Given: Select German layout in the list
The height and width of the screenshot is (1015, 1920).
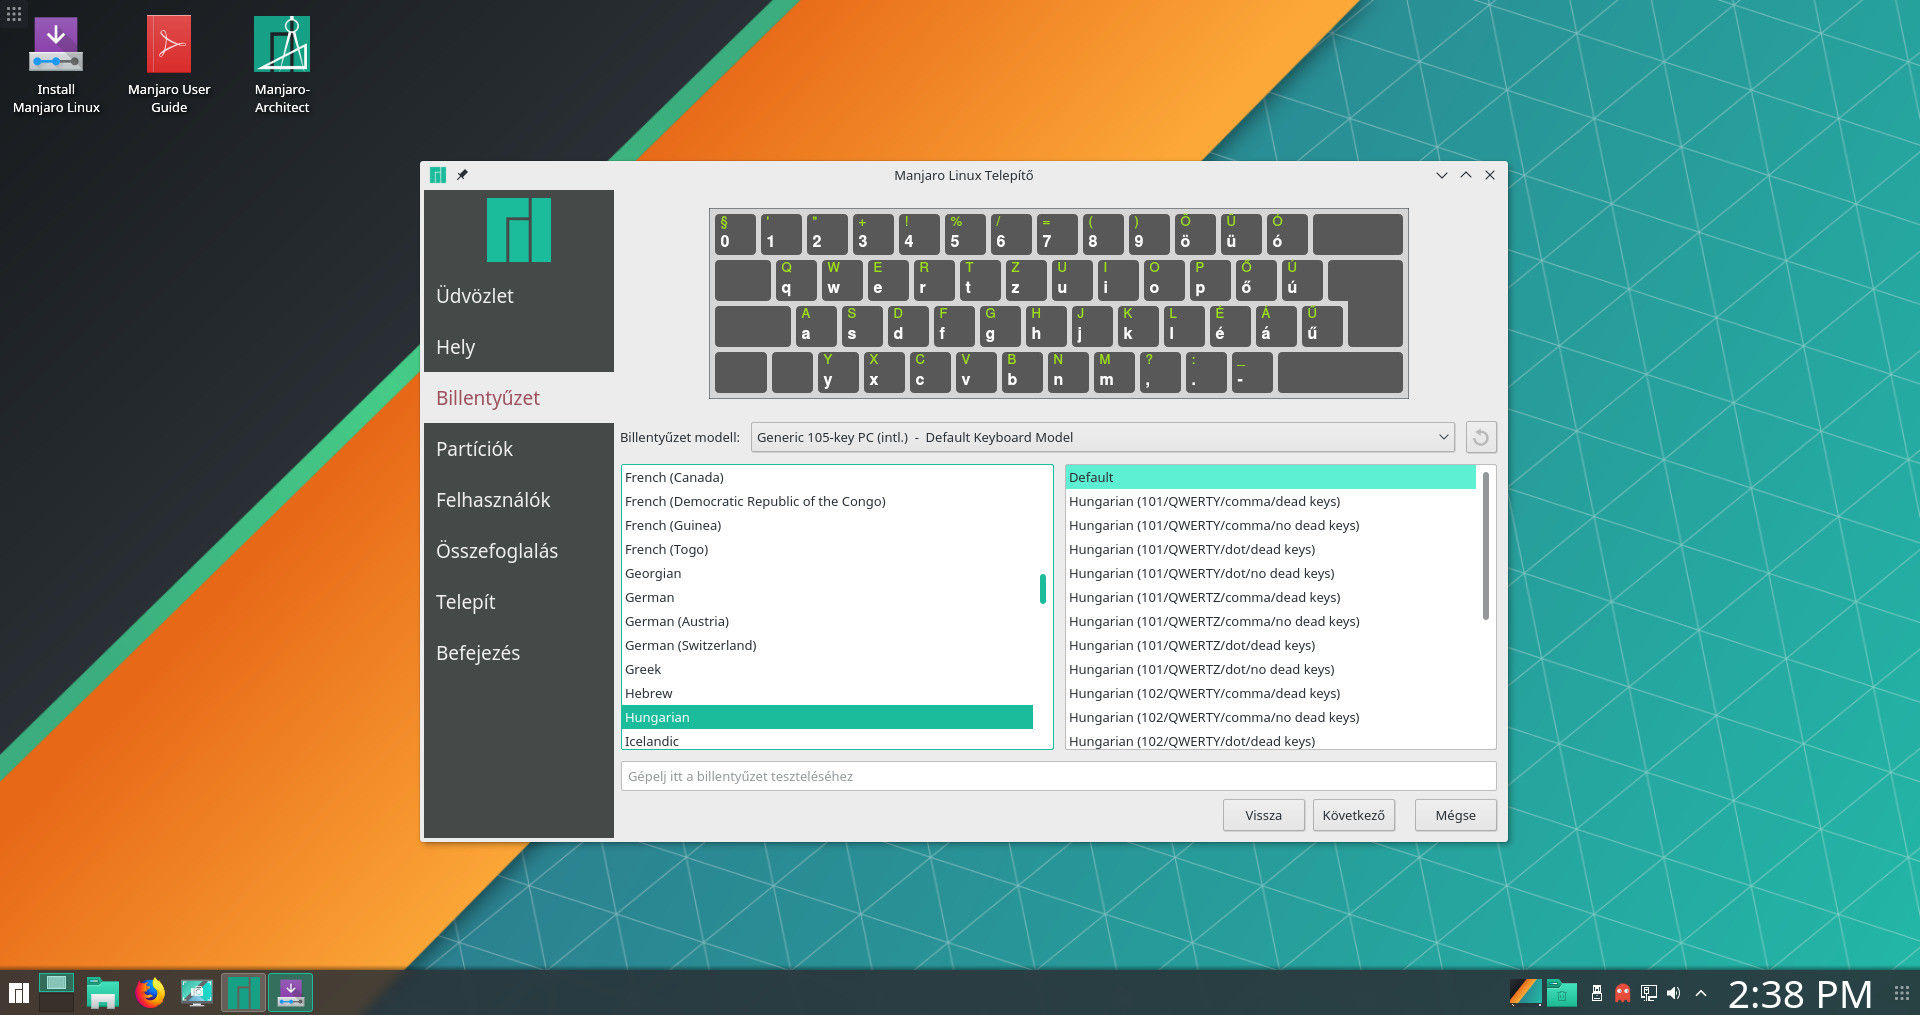Looking at the screenshot, I should (827, 597).
